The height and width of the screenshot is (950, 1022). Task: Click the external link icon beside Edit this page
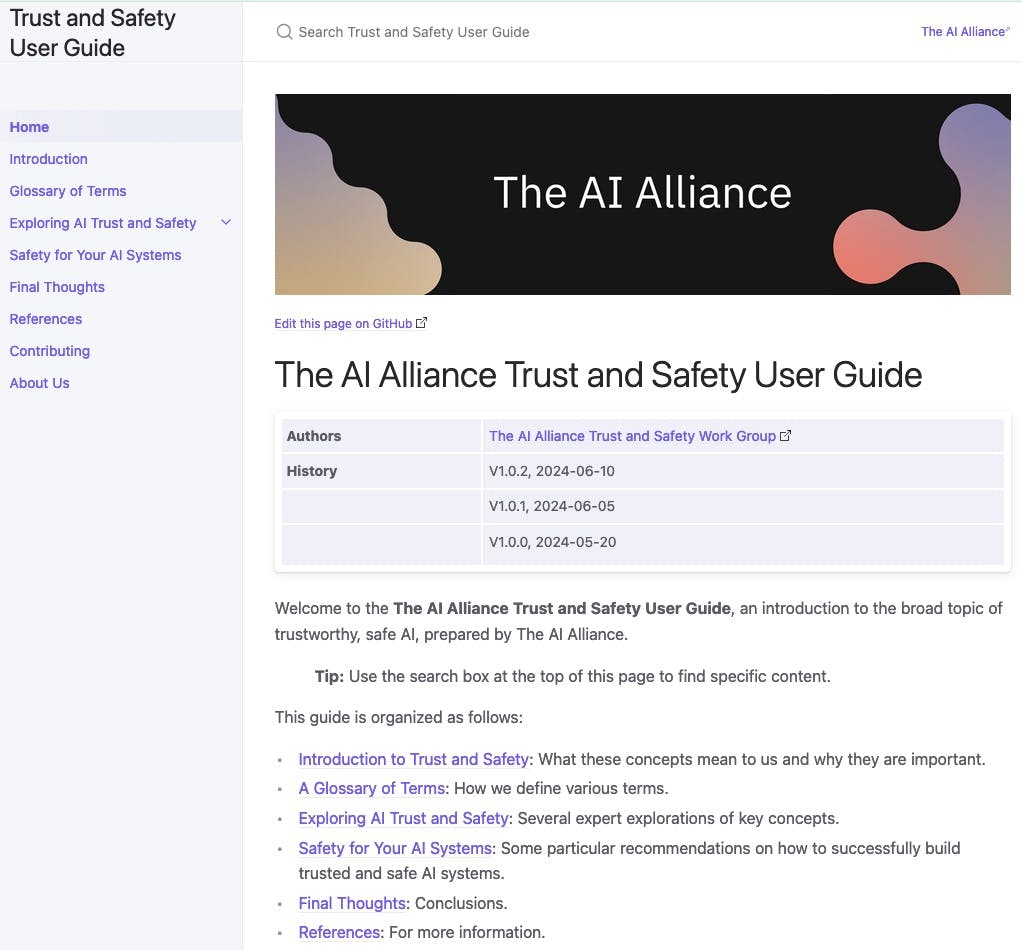coord(420,322)
